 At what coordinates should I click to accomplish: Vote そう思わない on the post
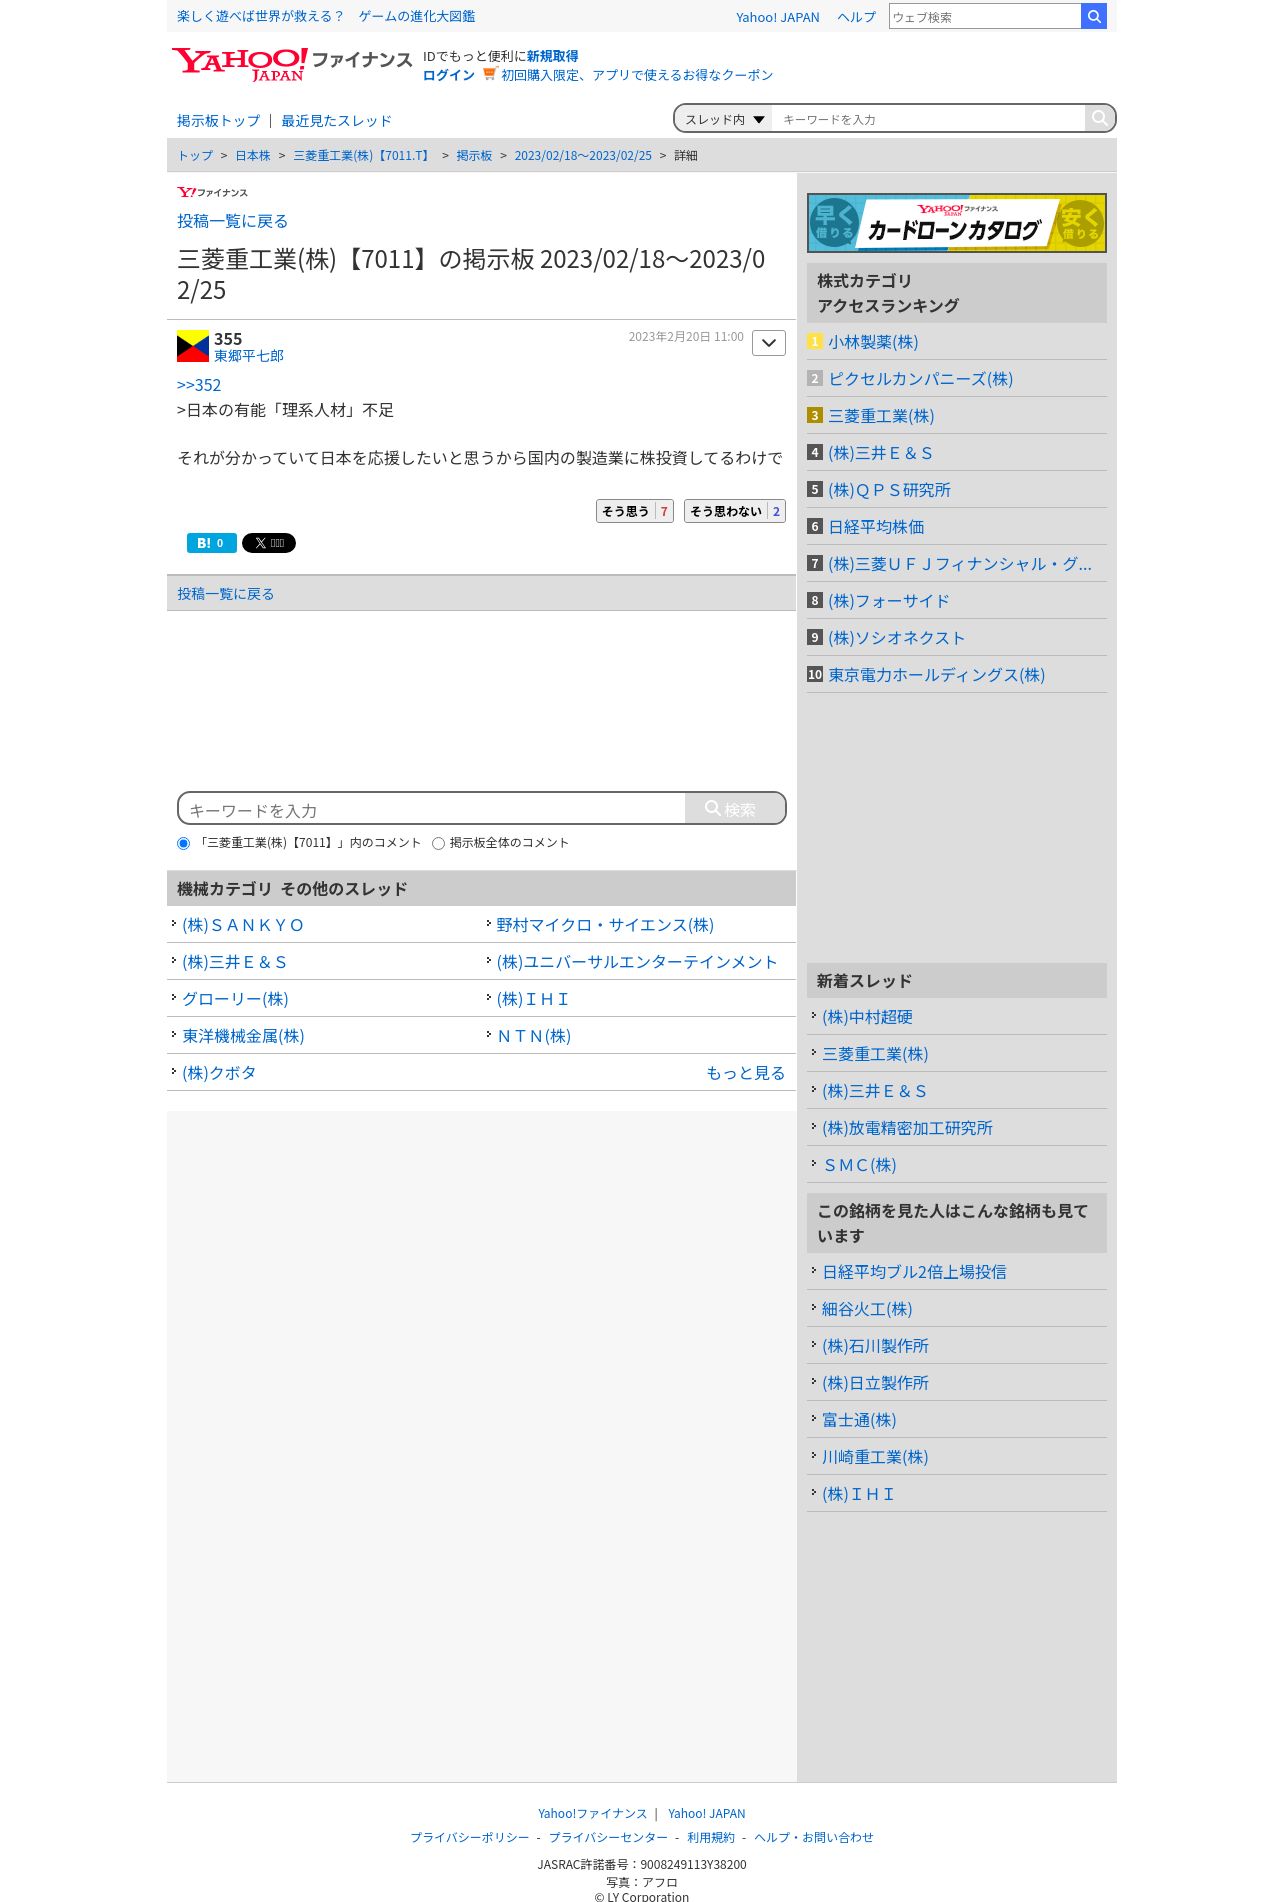[735, 511]
